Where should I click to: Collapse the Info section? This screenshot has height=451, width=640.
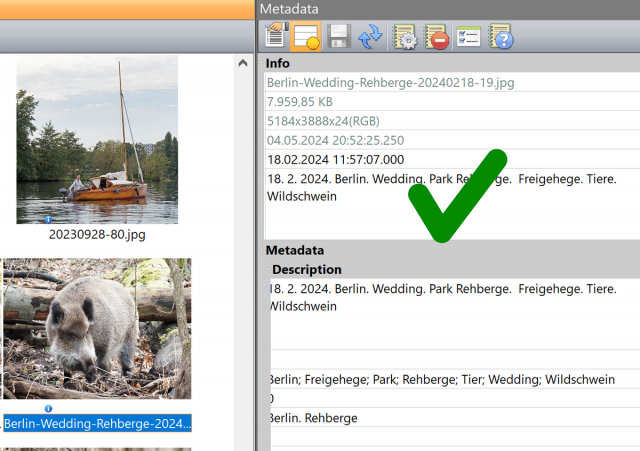tap(262, 63)
